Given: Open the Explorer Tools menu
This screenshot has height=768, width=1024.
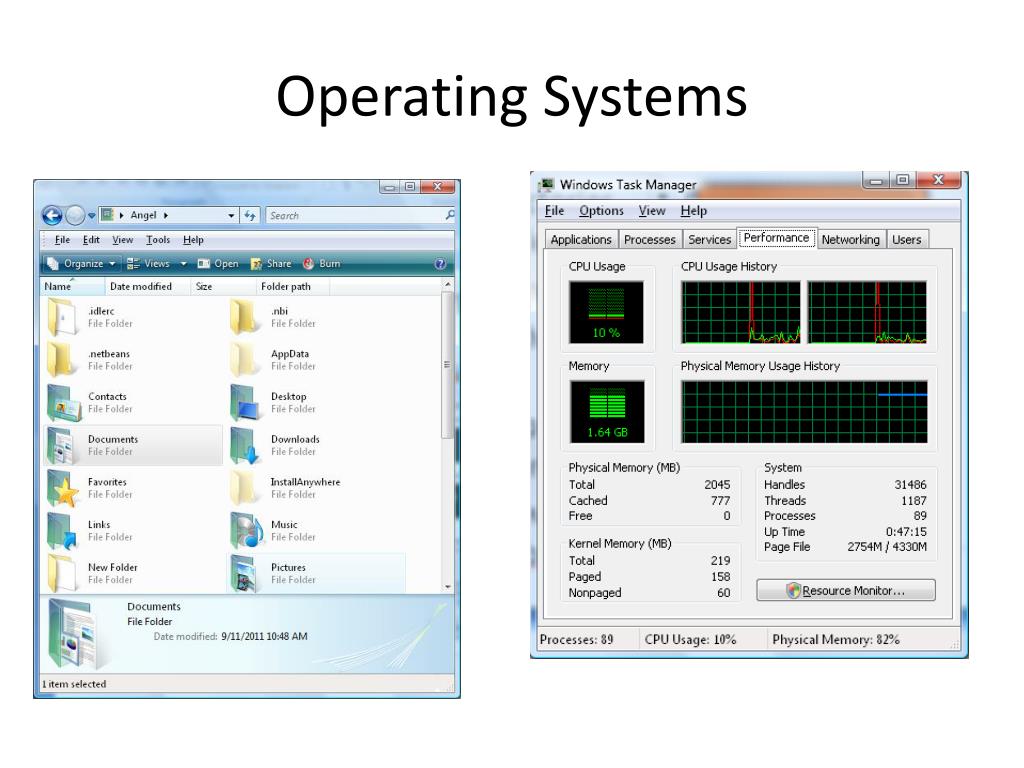Looking at the screenshot, I should pyautogui.click(x=157, y=240).
